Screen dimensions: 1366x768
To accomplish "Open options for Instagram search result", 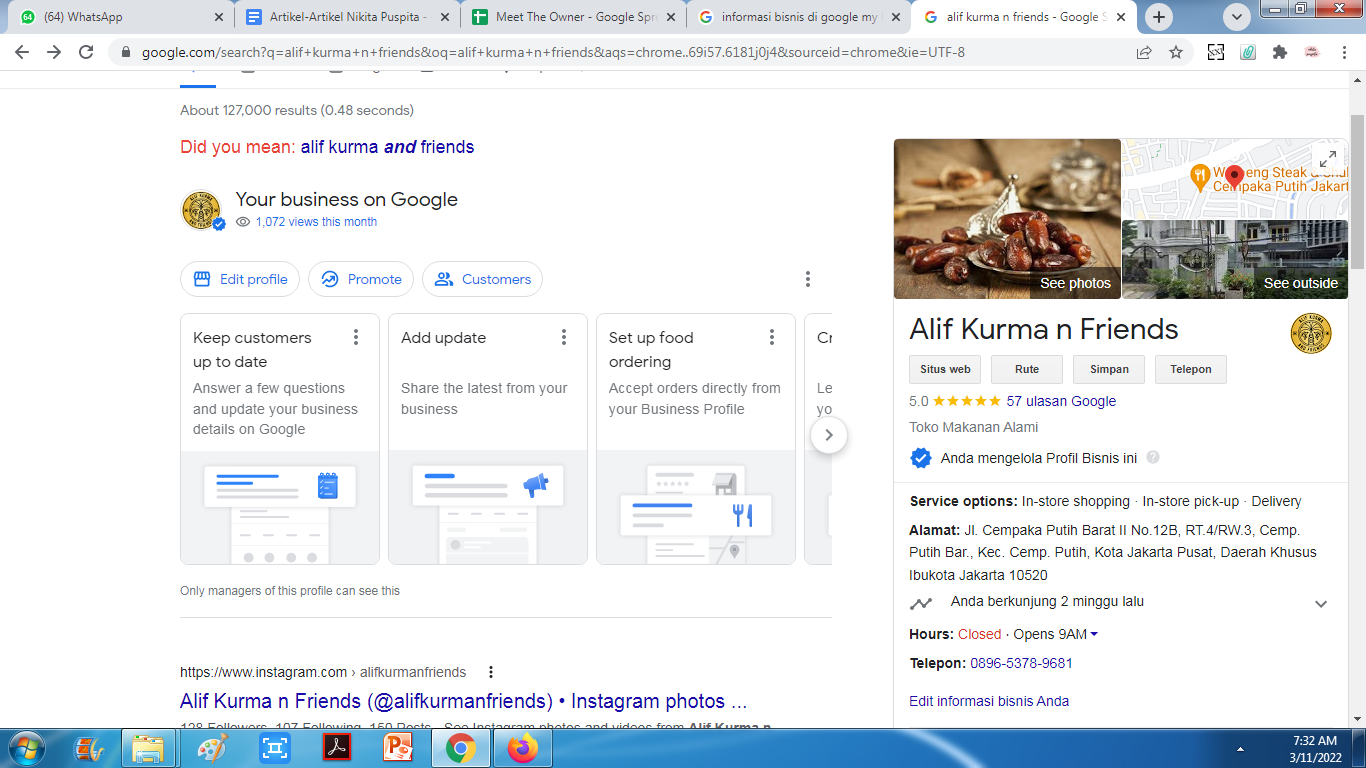I will 491,672.
